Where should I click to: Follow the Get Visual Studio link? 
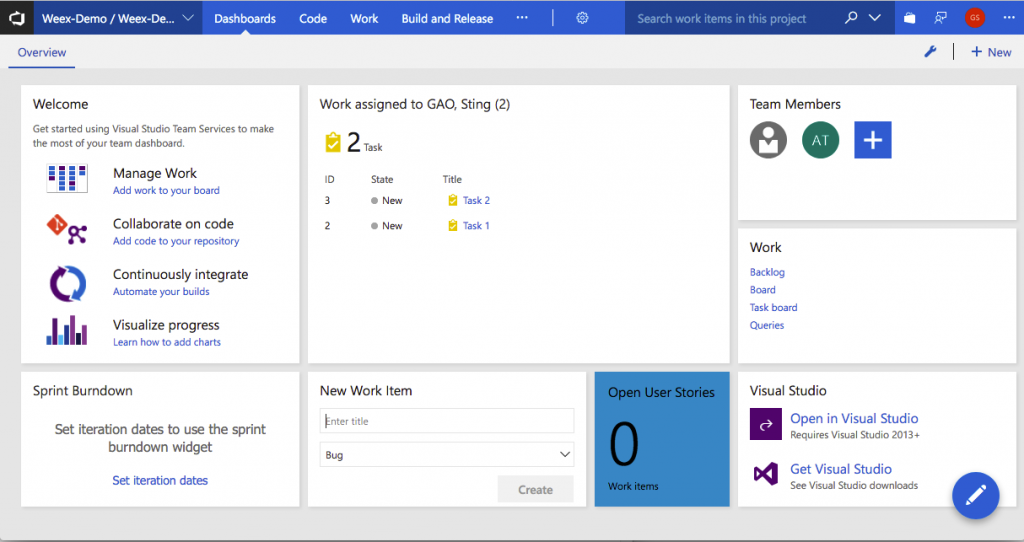[x=841, y=469]
